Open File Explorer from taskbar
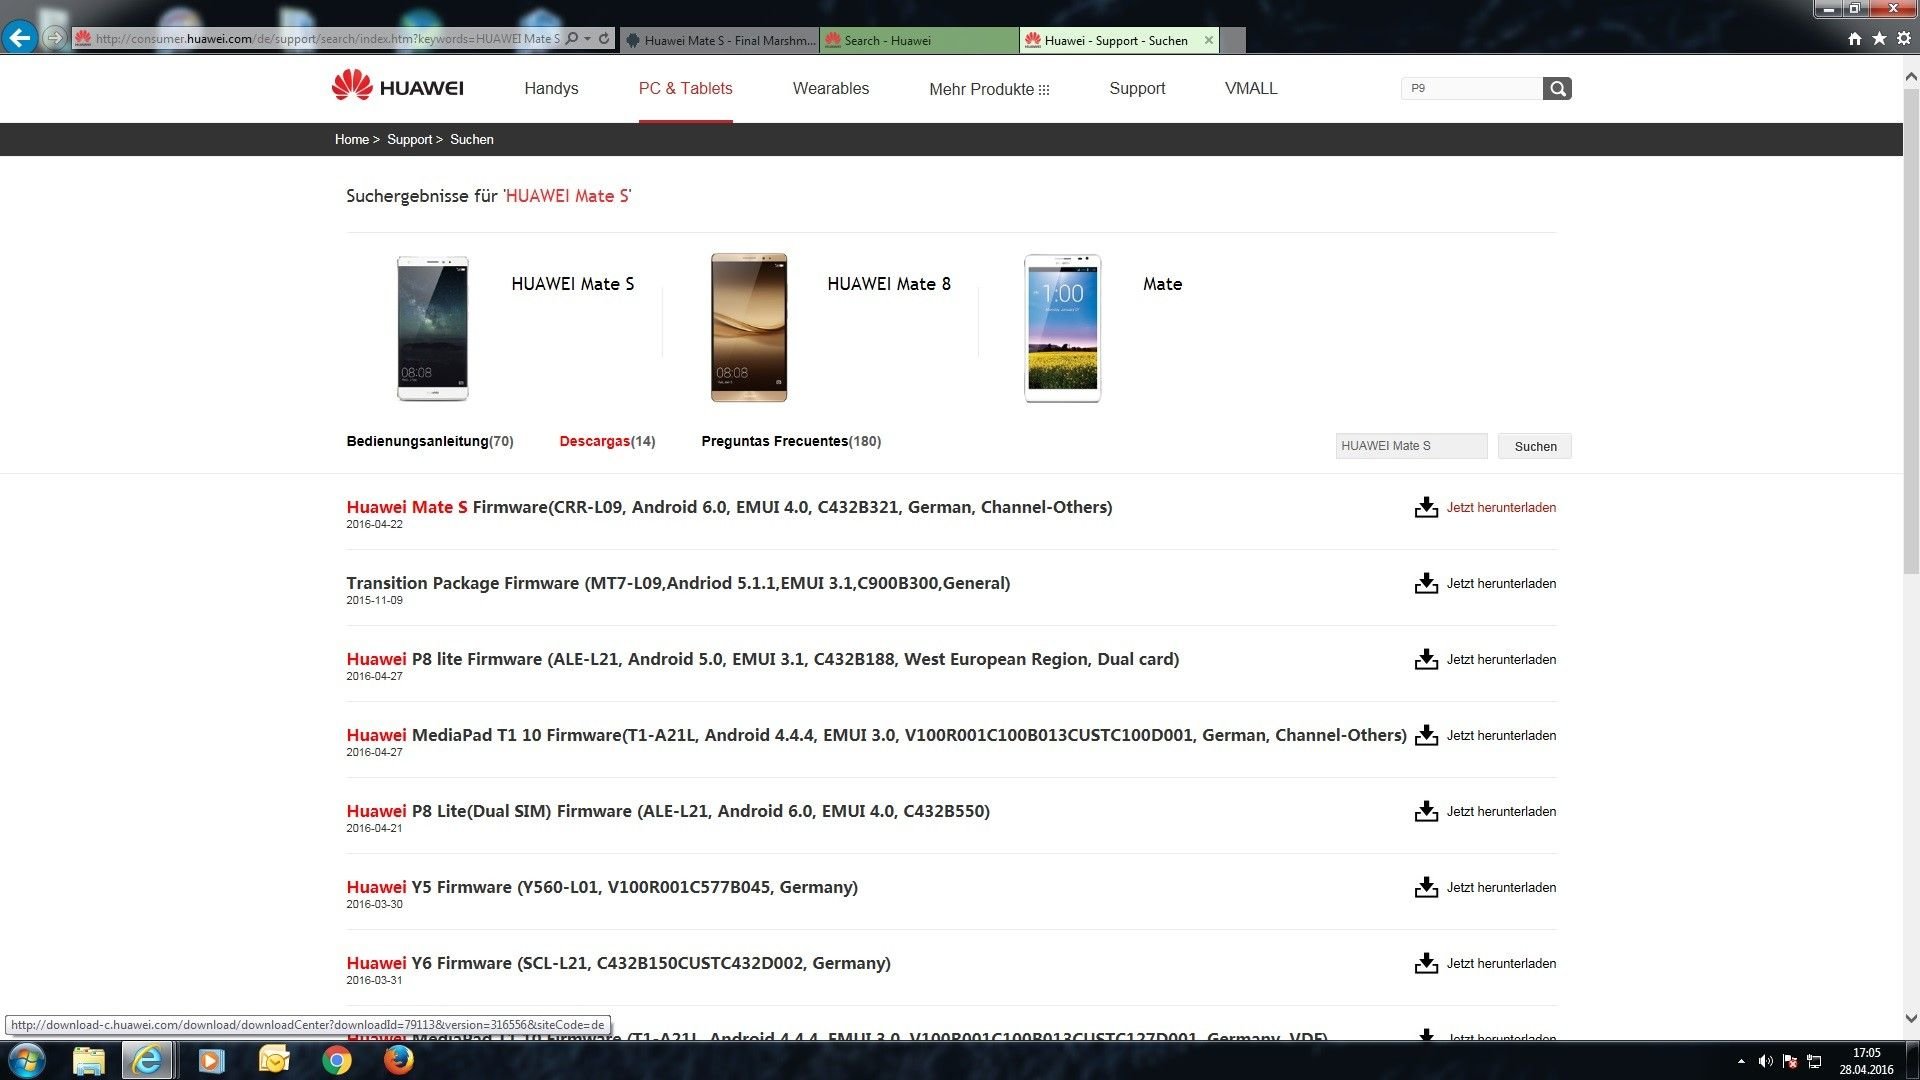This screenshot has width=1920, height=1080. 88,1060
